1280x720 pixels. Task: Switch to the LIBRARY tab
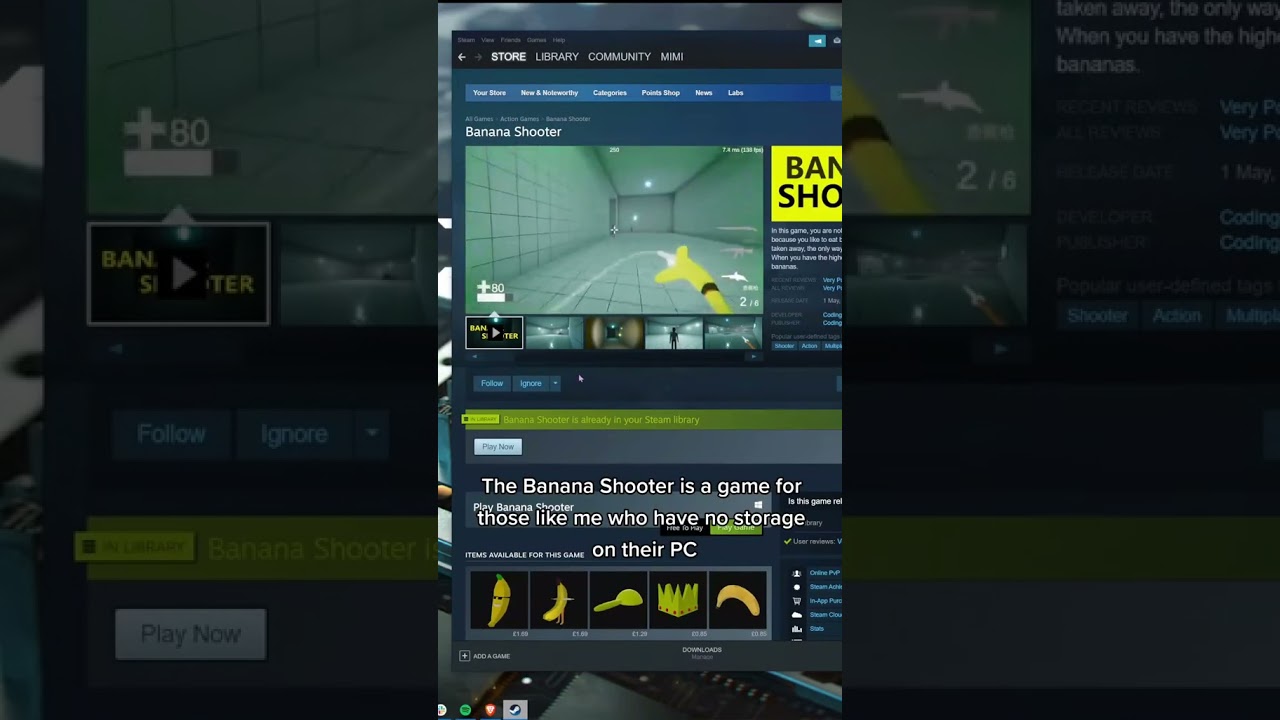tap(557, 57)
